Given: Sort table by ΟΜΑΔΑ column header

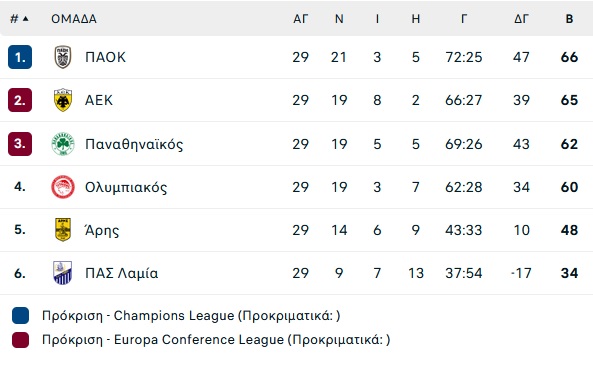Looking at the screenshot, I should point(74,19).
